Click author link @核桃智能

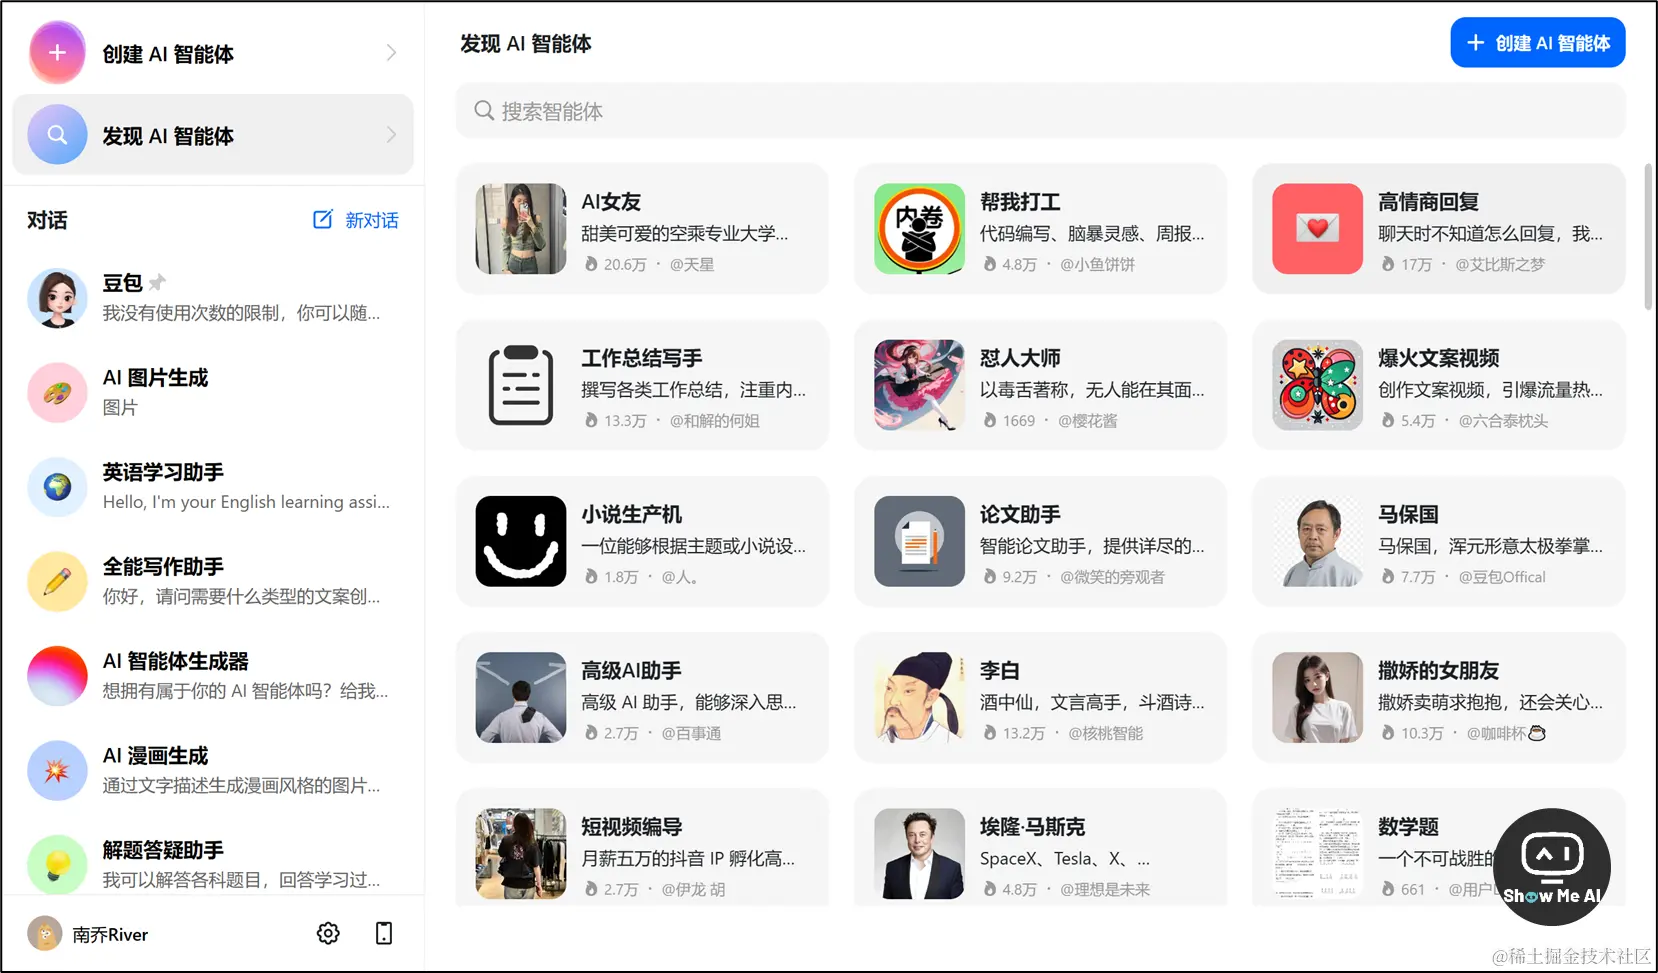pyautogui.click(x=1105, y=733)
